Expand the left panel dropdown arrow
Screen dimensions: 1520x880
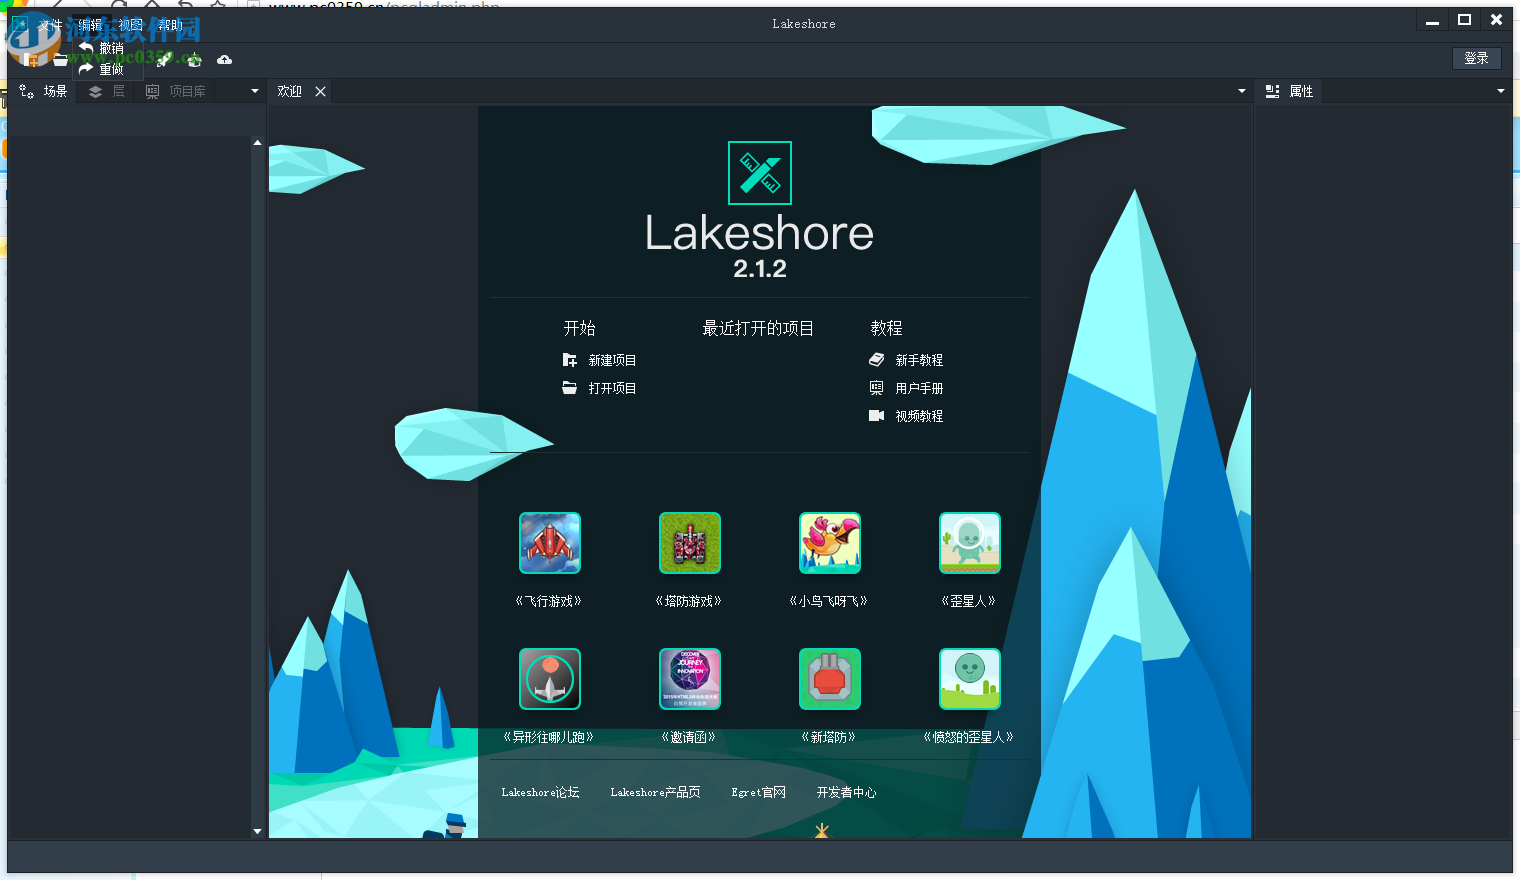254,91
